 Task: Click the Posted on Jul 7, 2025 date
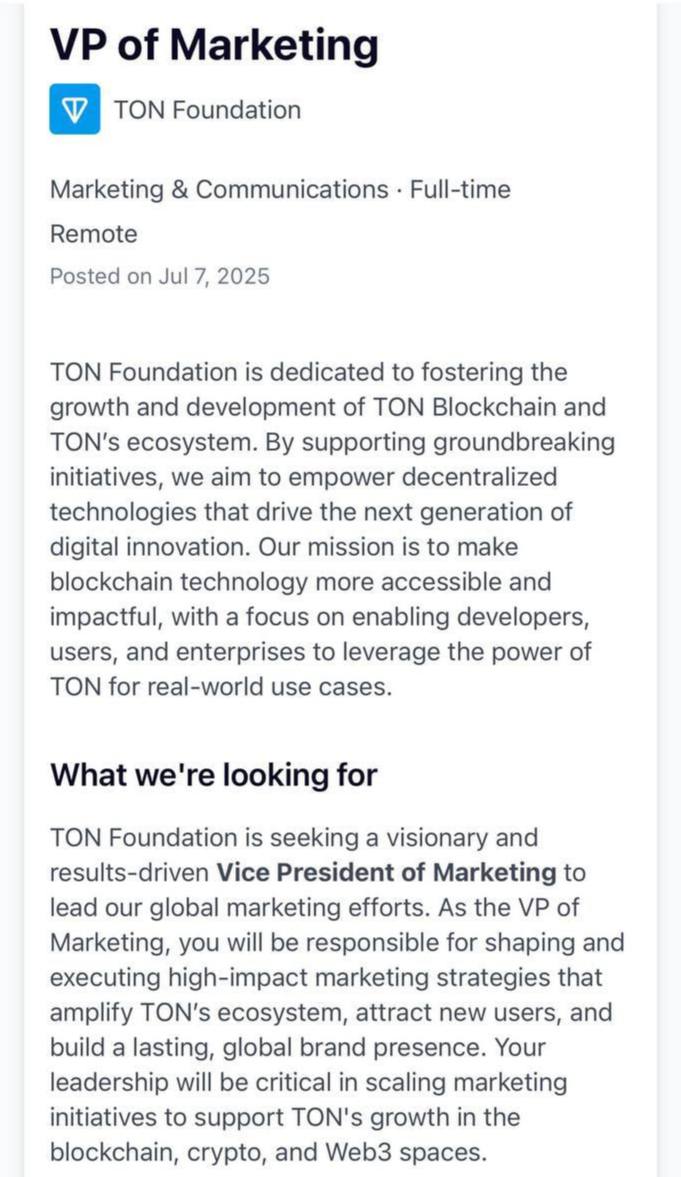(x=160, y=276)
